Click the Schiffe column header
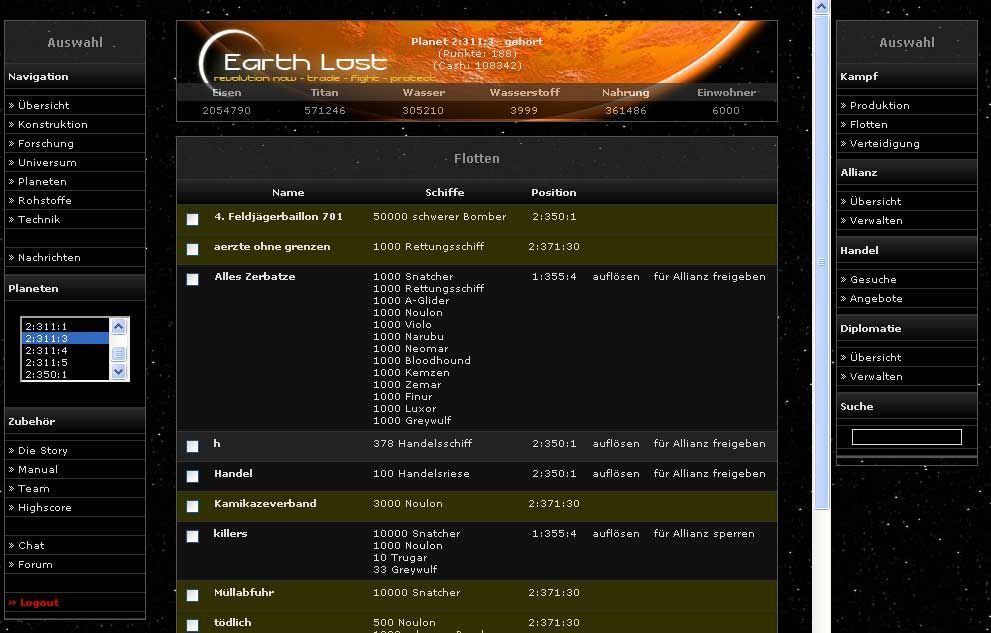 pos(445,193)
